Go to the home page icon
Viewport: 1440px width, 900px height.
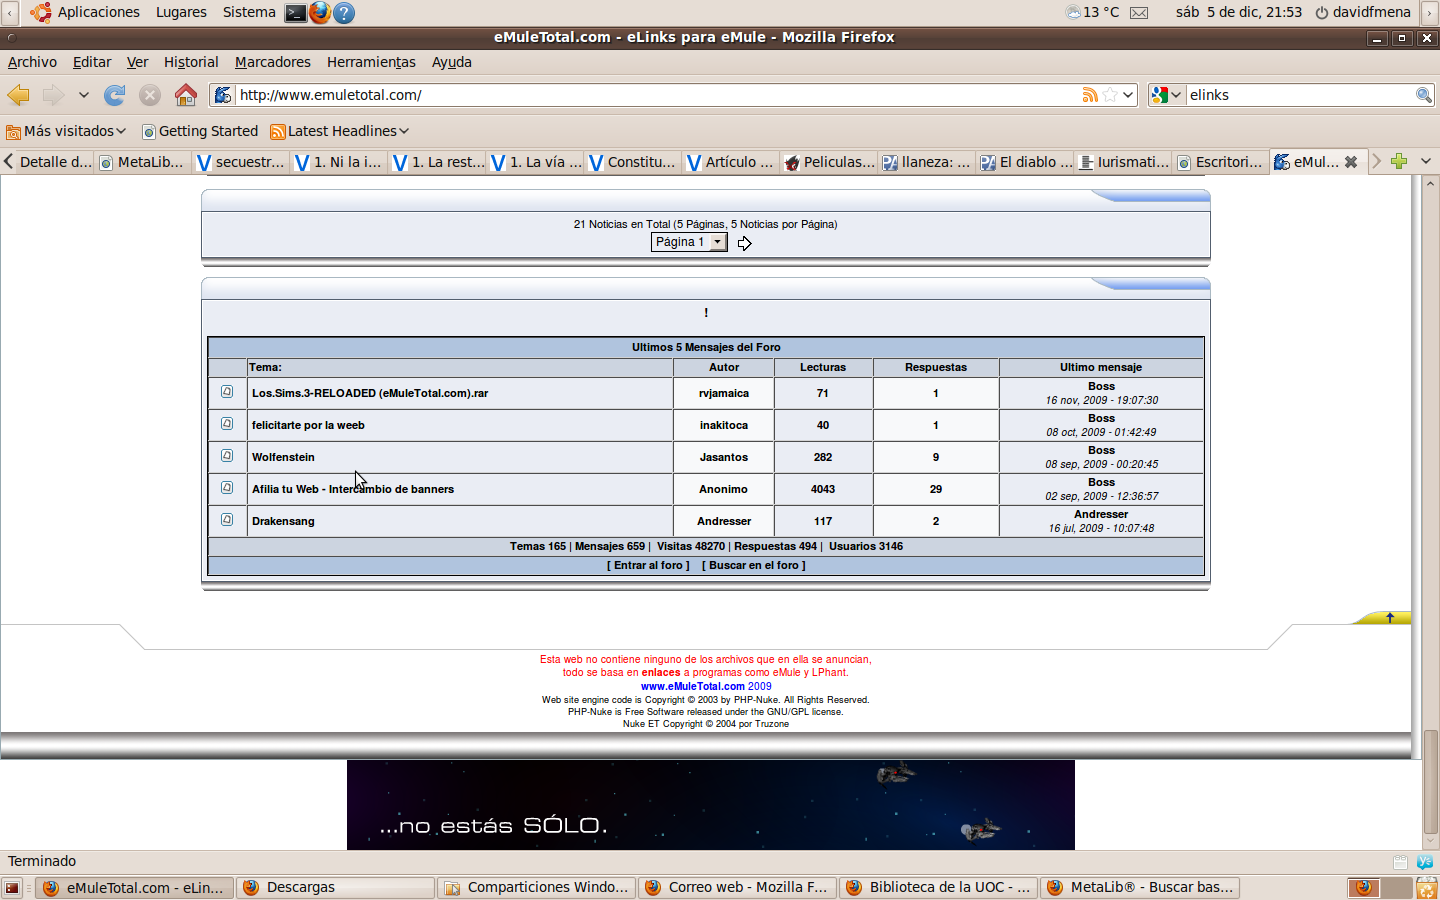click(x=186, y=95)
